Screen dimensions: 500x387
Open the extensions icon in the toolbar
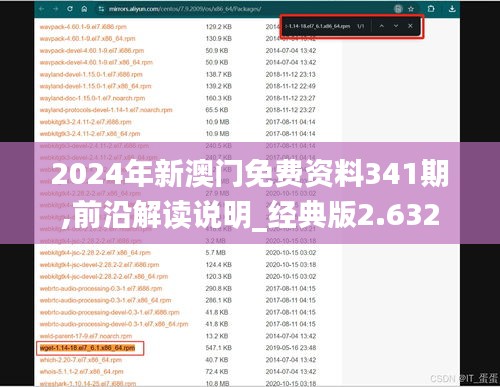point(431,9)
